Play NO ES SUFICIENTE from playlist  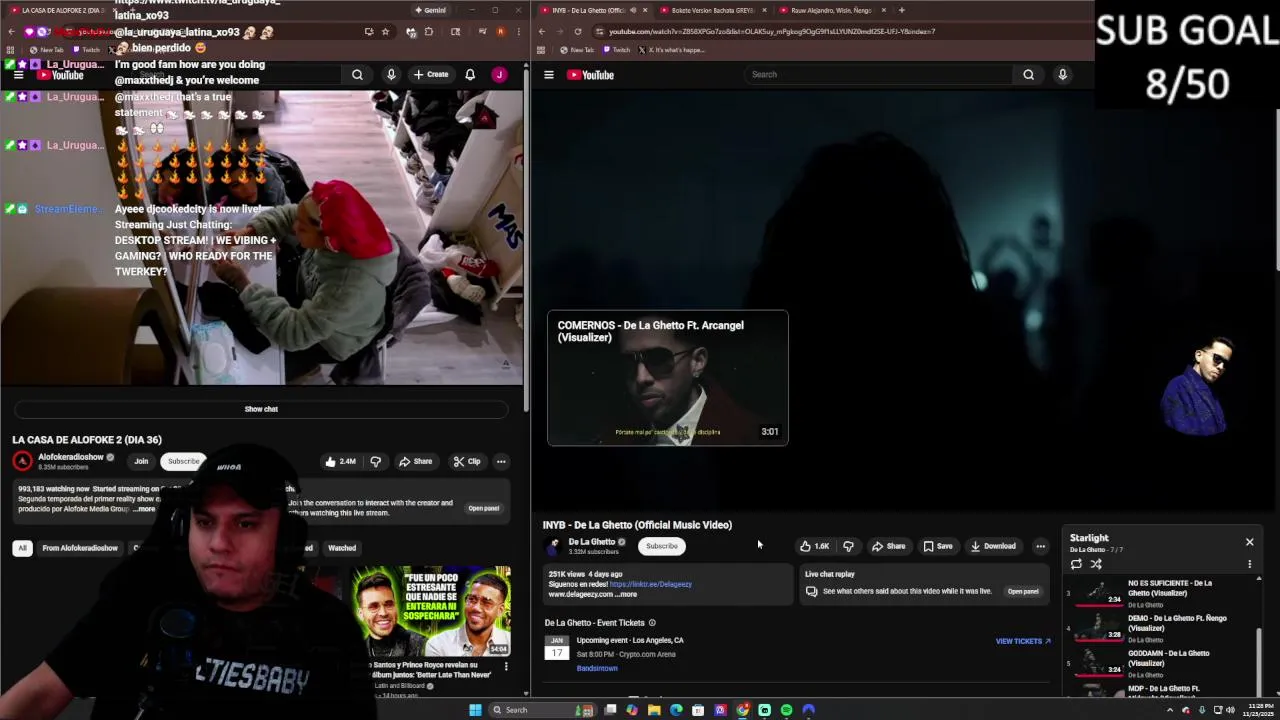(x=1160, y=593)
